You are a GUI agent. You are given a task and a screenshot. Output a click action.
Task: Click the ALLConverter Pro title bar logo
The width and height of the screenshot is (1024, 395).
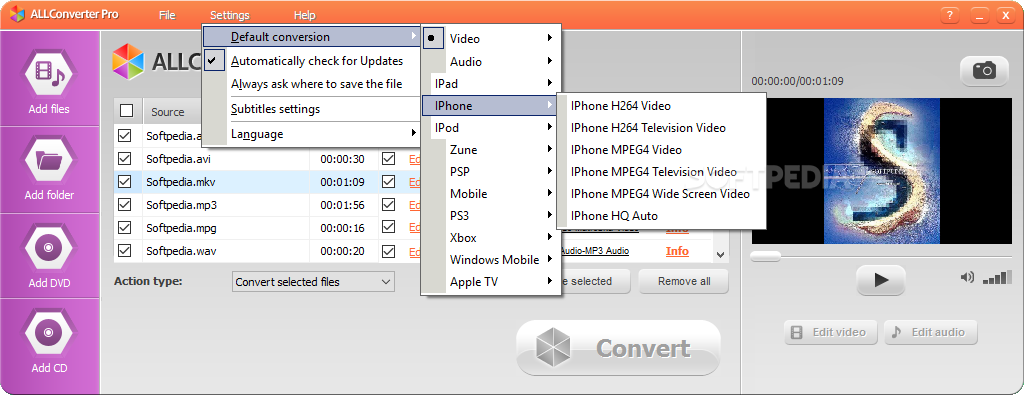pos(16,14)
